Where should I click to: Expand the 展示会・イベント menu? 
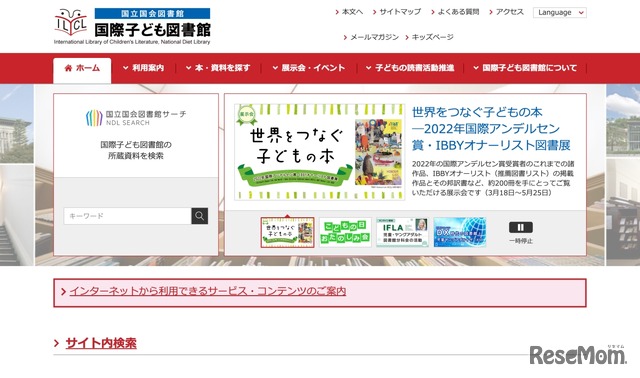pos(309,68)
